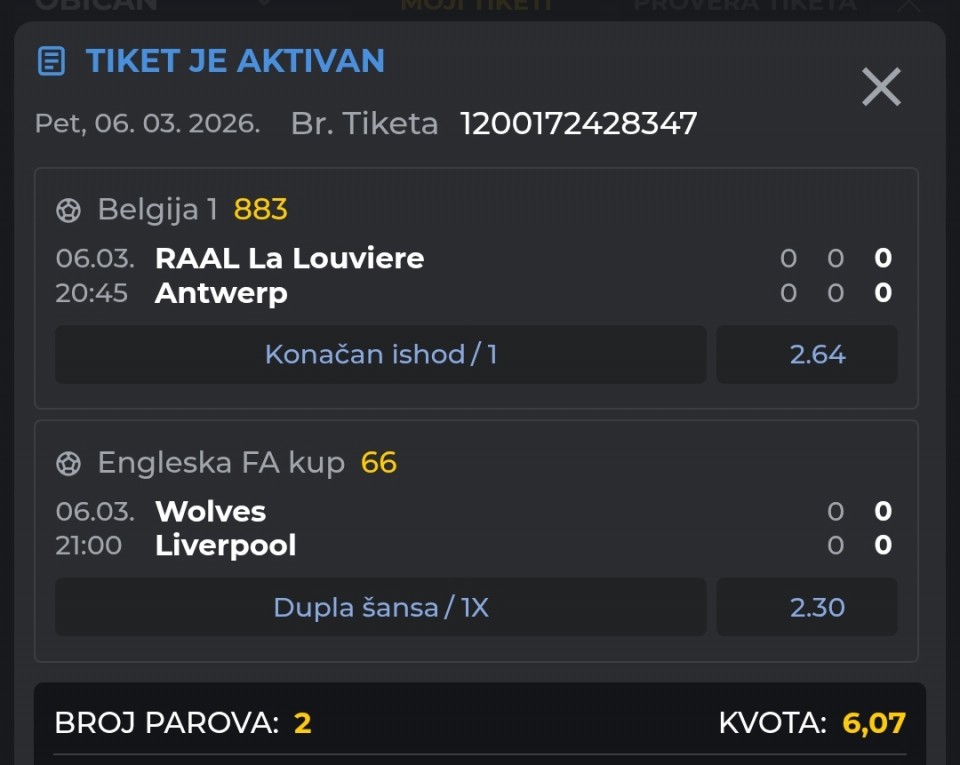The image size is (960, 765).
Task: Click the soccer ball icon next to Belgija 1
Action: coord(68,210)
